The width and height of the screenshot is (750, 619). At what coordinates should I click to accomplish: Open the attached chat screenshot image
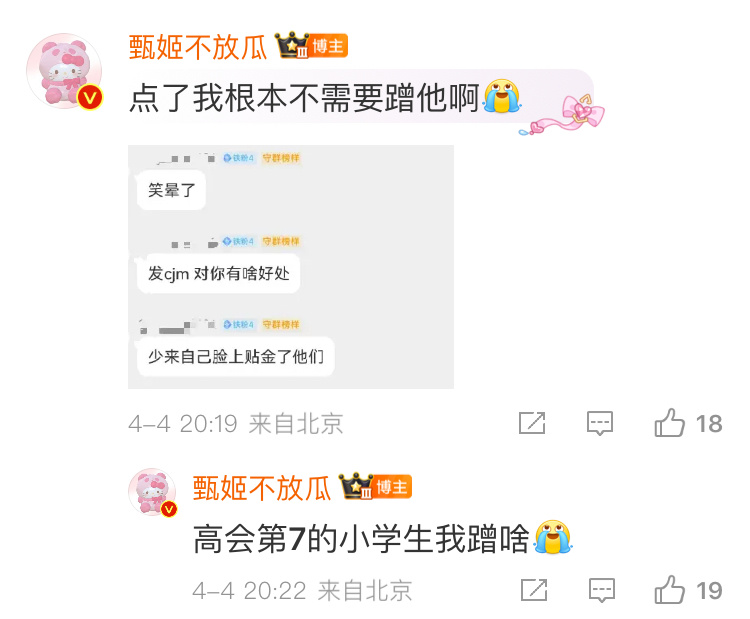point(291,267)
